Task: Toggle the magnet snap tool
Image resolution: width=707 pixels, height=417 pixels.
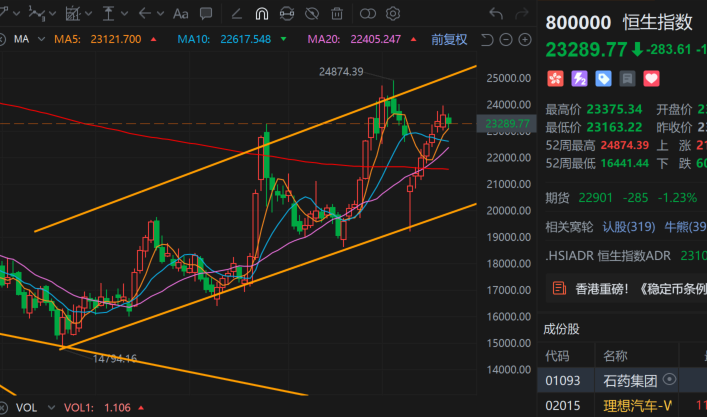Action: (x=261, y=14)
